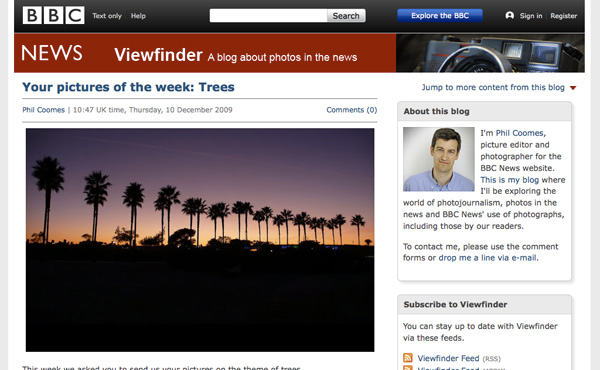
Task: Click the Subscribe to Viewfinder heading
Action: pyautogui.click(x=455, y=305)
